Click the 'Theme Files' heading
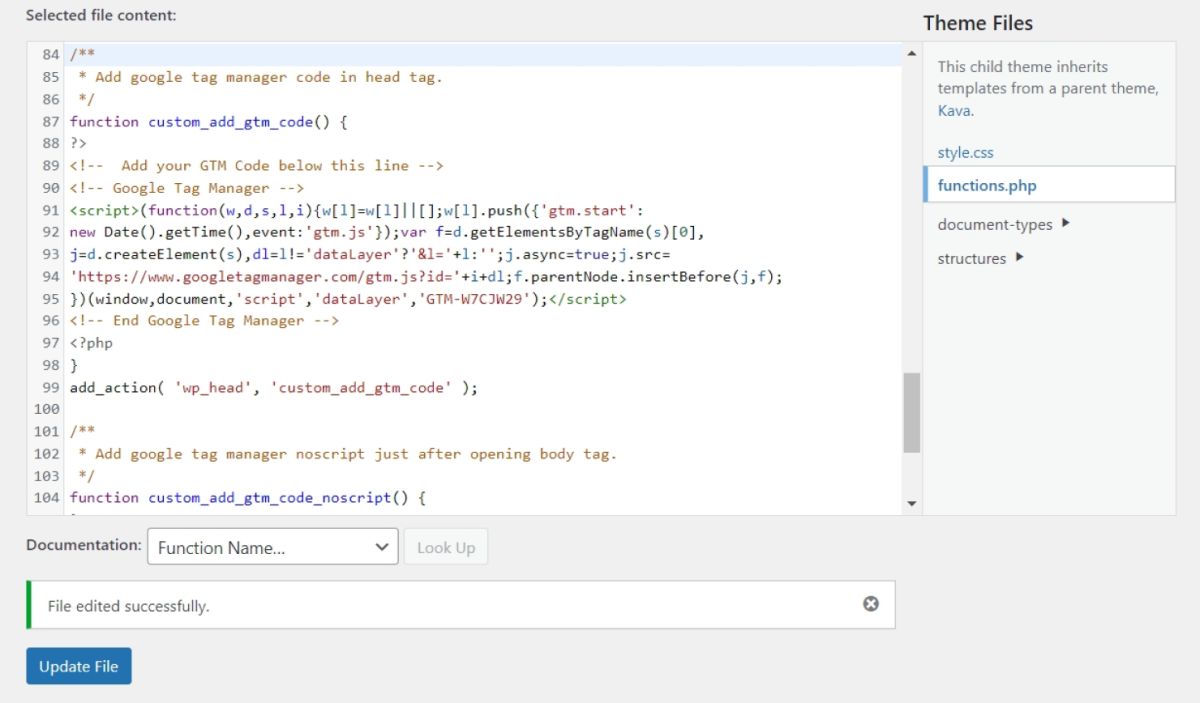The image size is (1200, 703). (978, 23)
